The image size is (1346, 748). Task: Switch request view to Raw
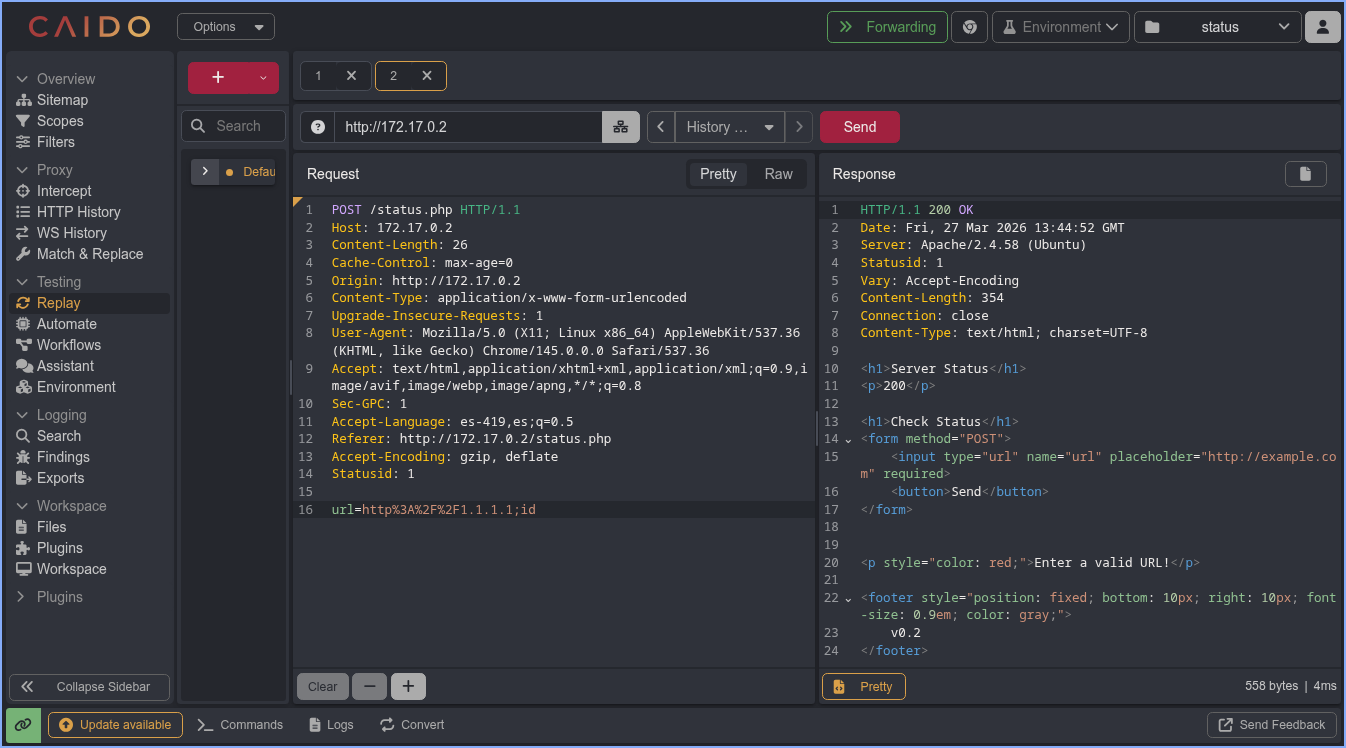click(778, 174)
